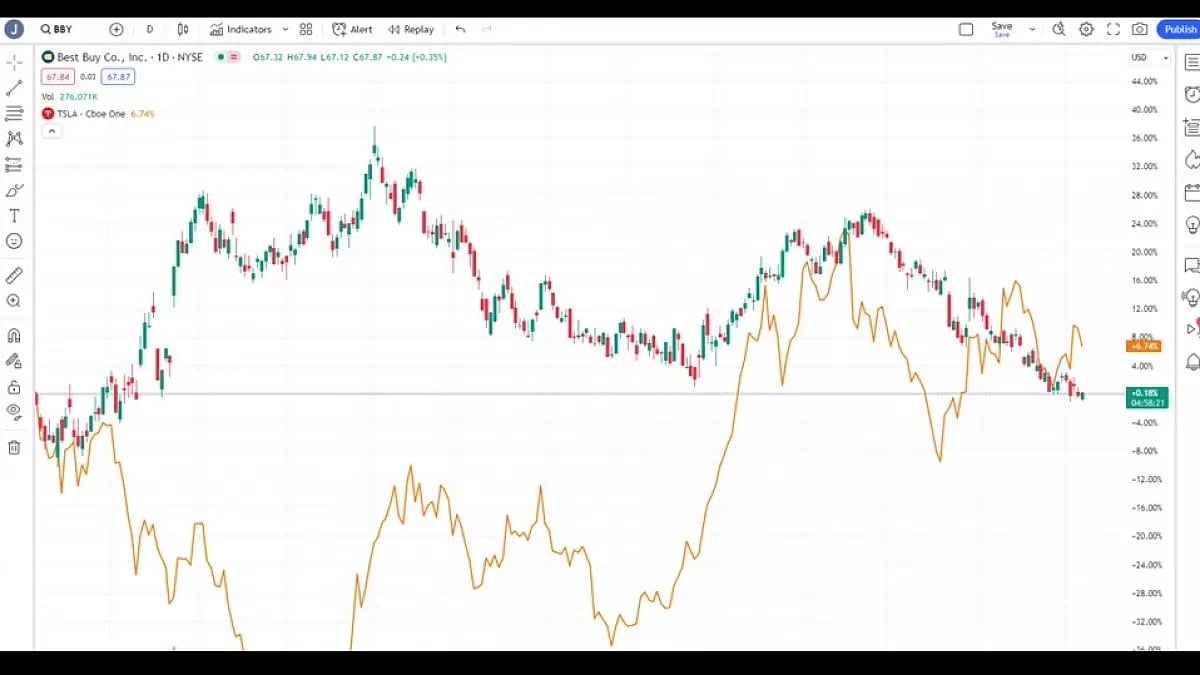Click the BBY symbol search field

(x=57, y=29)
